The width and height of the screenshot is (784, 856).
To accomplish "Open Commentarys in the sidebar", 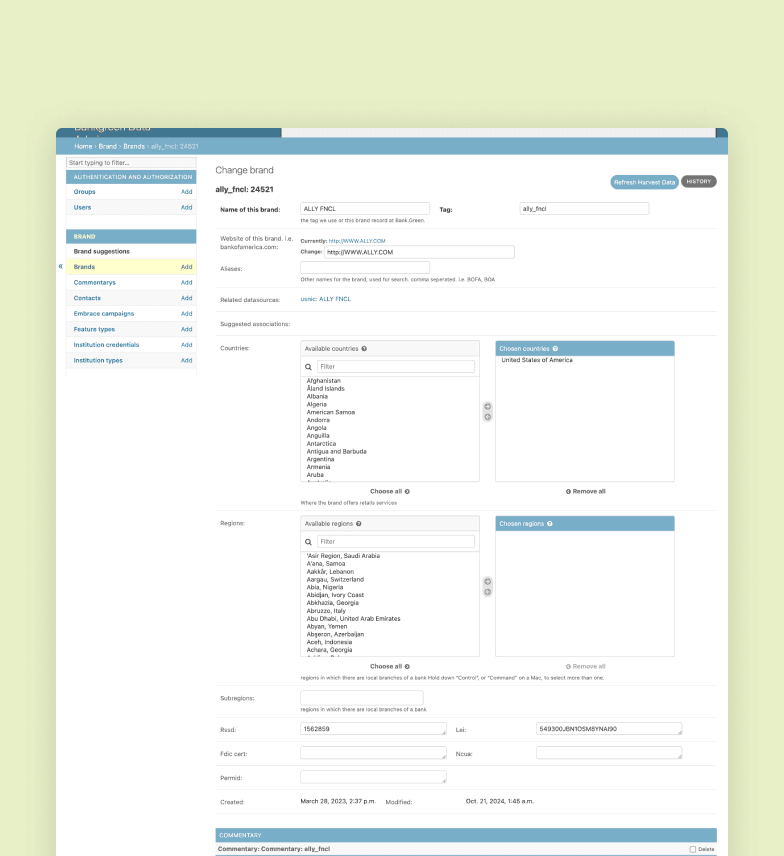I will click(94, 283).
